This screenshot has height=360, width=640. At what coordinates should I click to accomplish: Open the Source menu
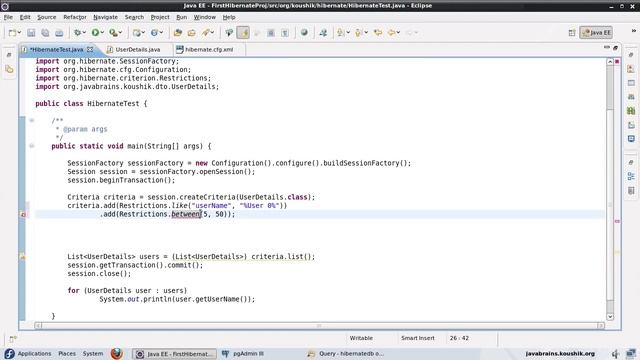click(47, 17)
